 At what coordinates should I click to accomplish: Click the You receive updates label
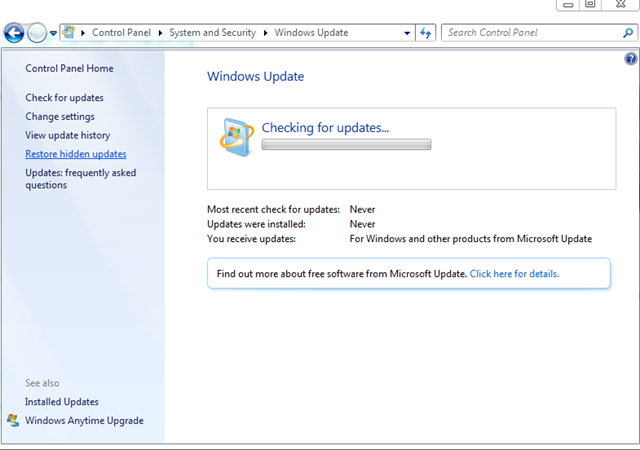click(251, 239)
